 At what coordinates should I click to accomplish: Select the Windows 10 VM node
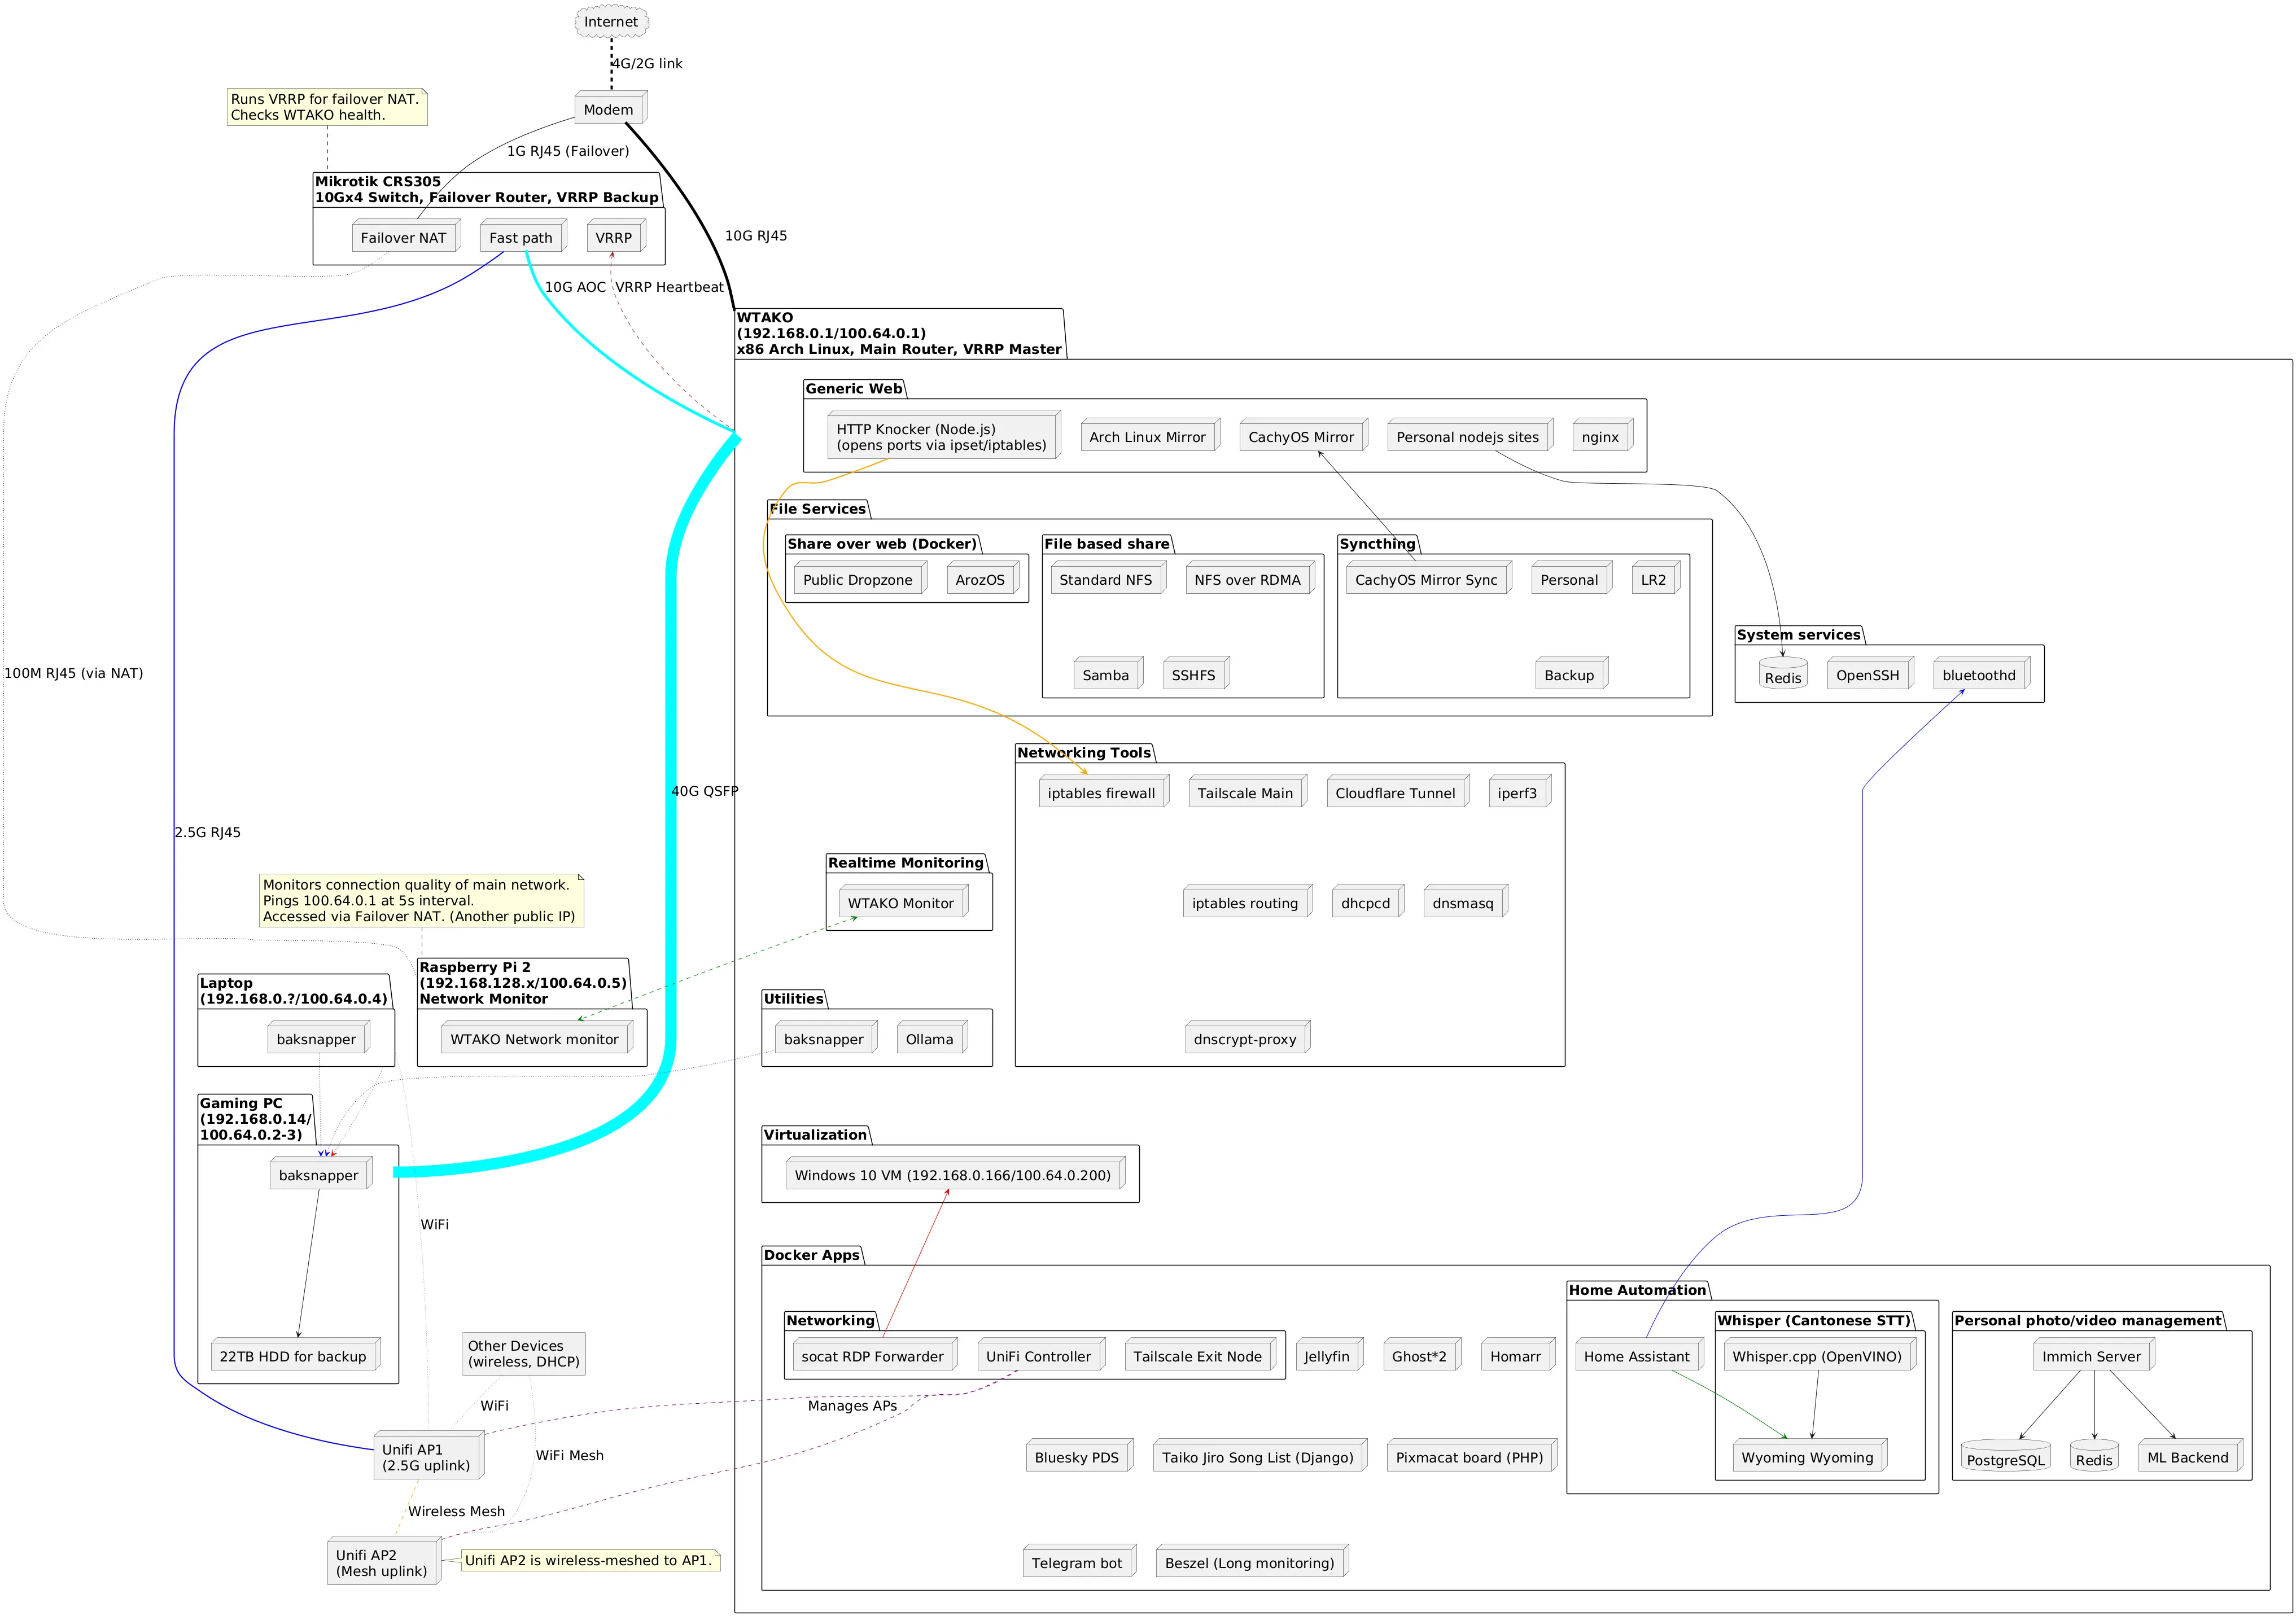click(x=955, y=1173)
